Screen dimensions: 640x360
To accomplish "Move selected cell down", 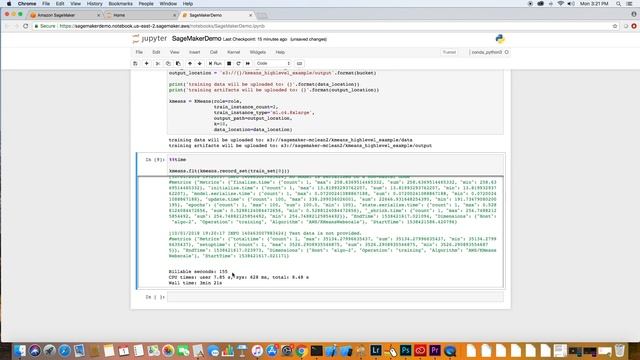I will [x=200, y=64].
